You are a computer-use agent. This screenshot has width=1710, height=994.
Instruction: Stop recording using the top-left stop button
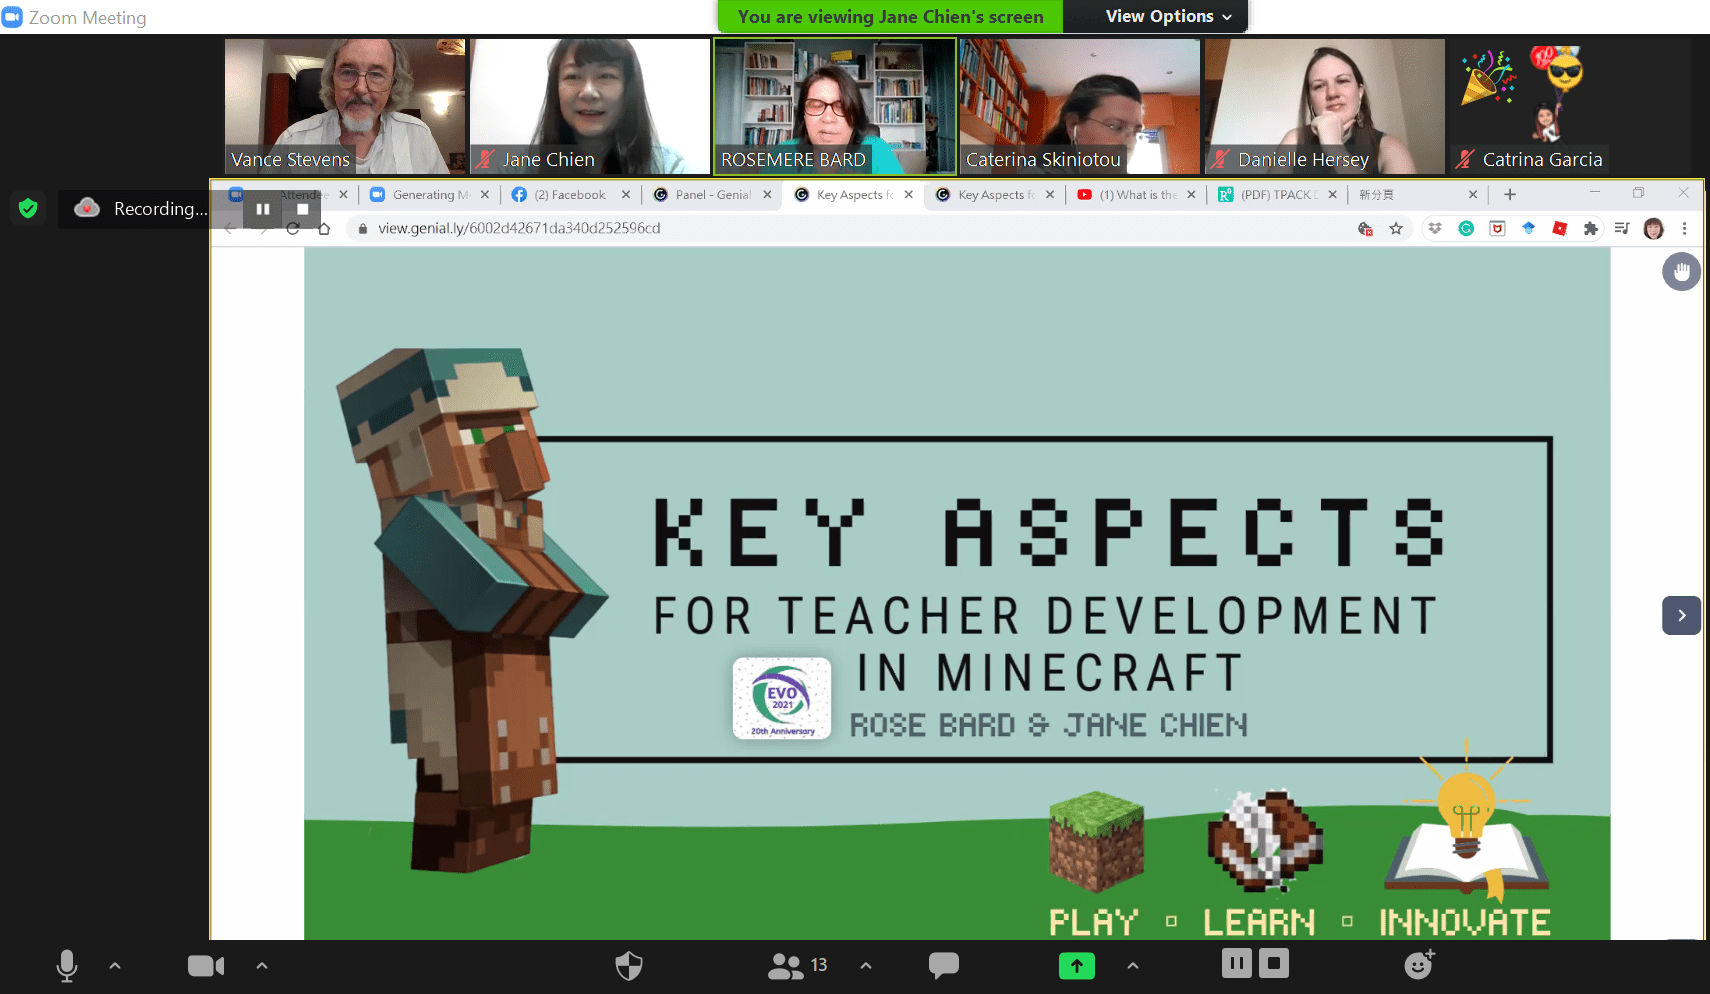303,209
